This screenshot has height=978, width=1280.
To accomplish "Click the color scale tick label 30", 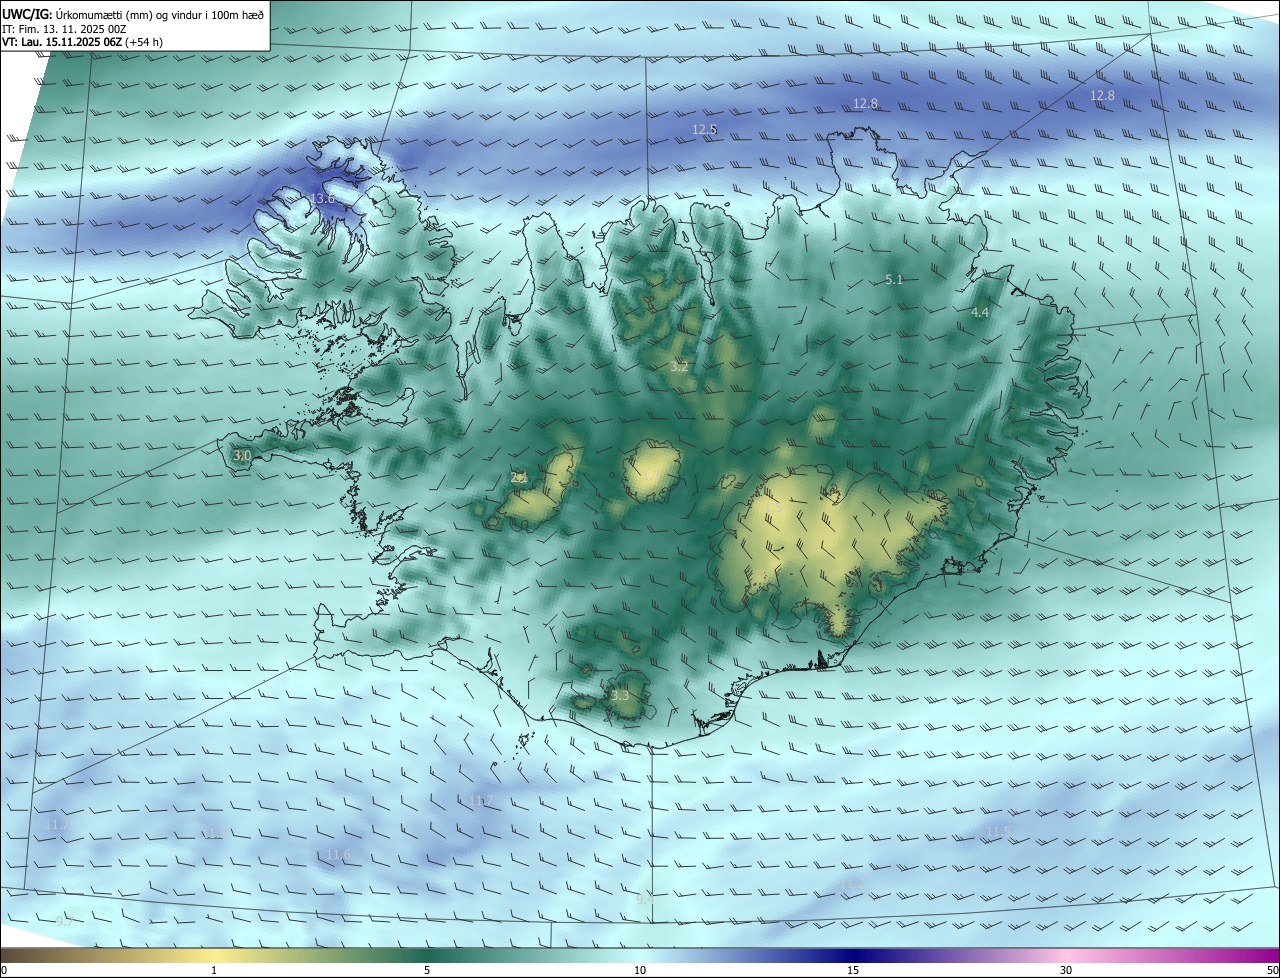I will pyautogui.click(x=1066, y=970).
